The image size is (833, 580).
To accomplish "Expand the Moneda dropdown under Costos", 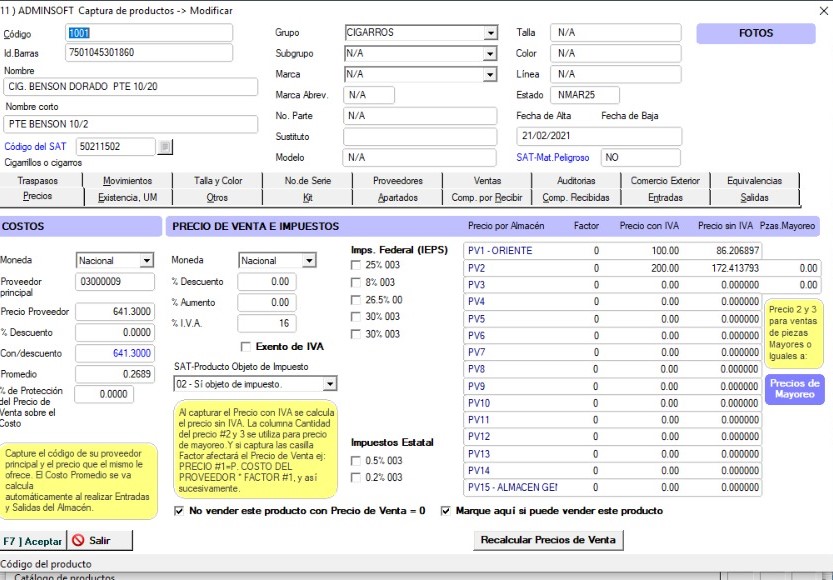I will coord(147,261).
